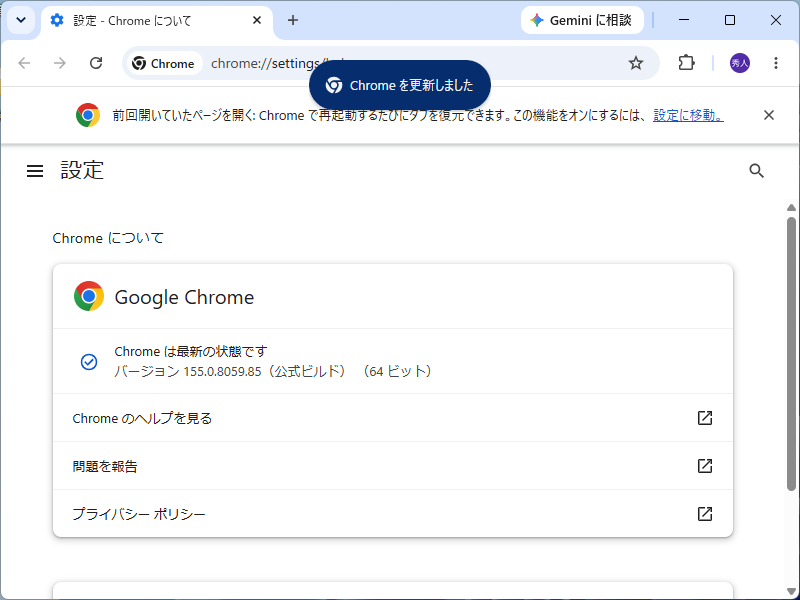Bookmark this page with star icon
800x600 pixels.
(636, 63)
